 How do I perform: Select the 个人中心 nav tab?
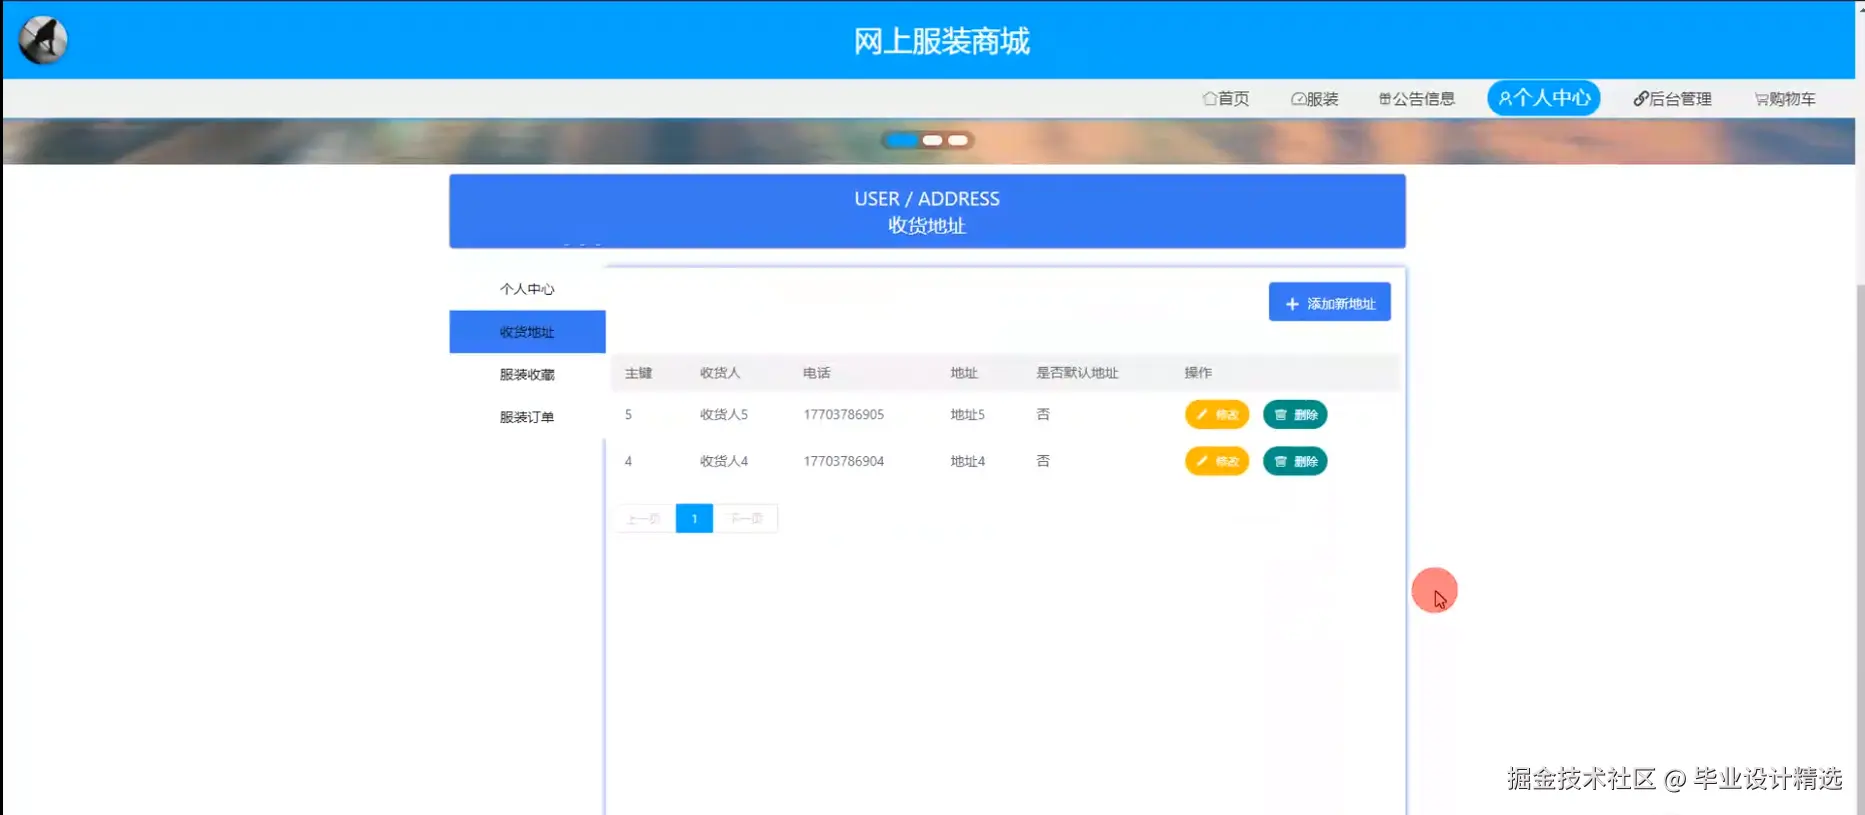click(1544, 98)
